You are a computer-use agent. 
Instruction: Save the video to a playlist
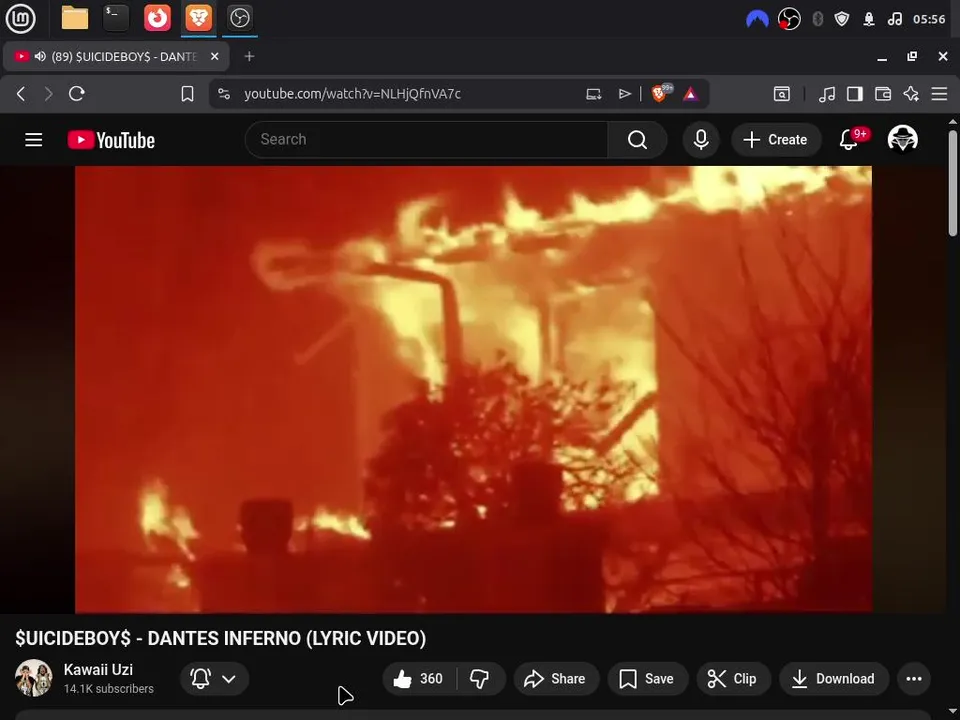click(x=647, y=678)
